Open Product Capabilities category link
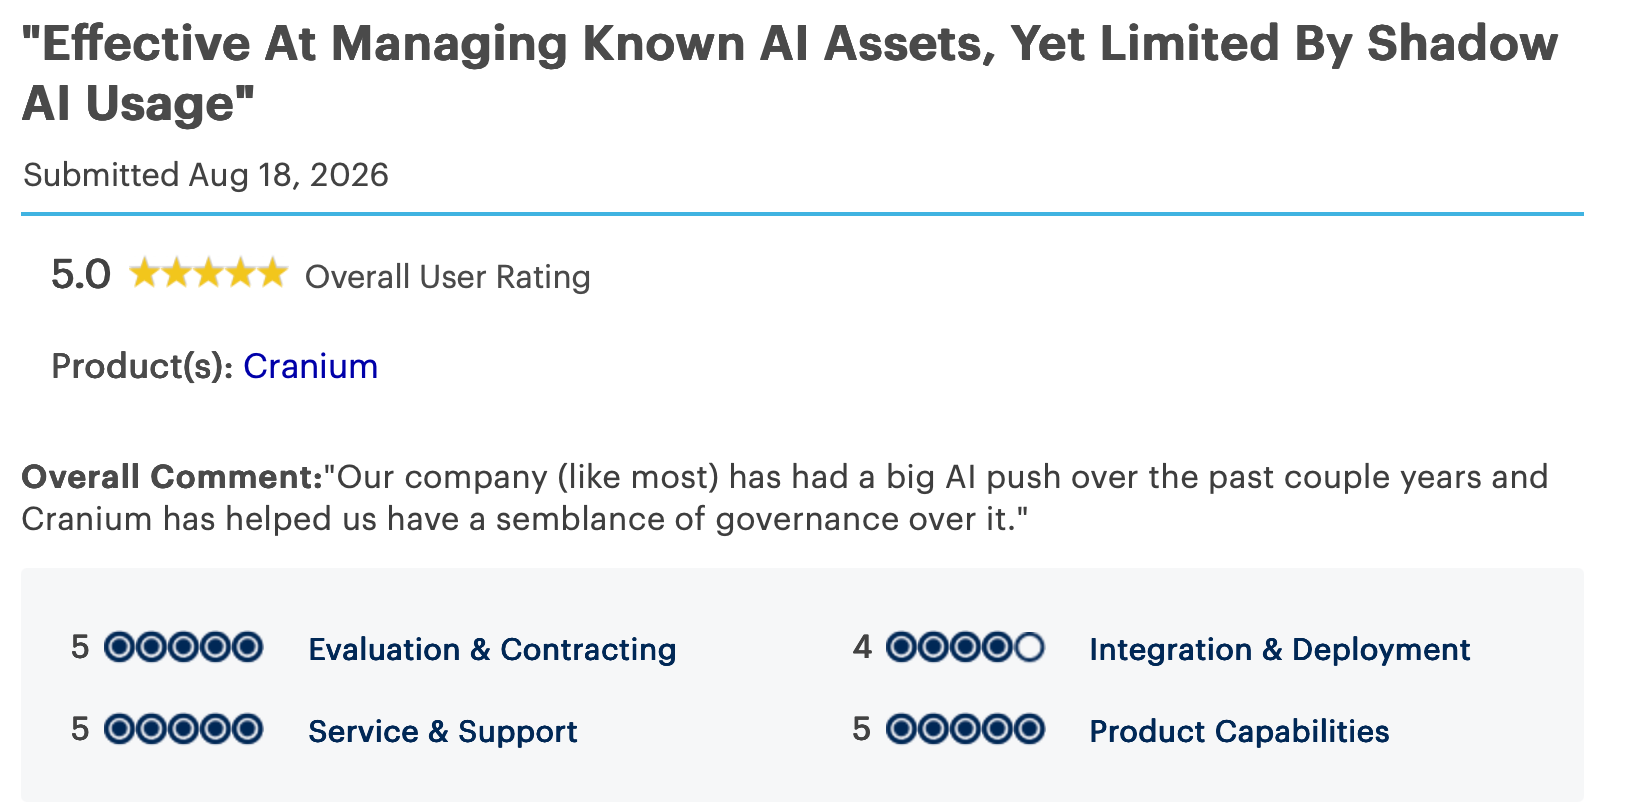This screenshot has width=1638, height=802. tap(1239, 732)
